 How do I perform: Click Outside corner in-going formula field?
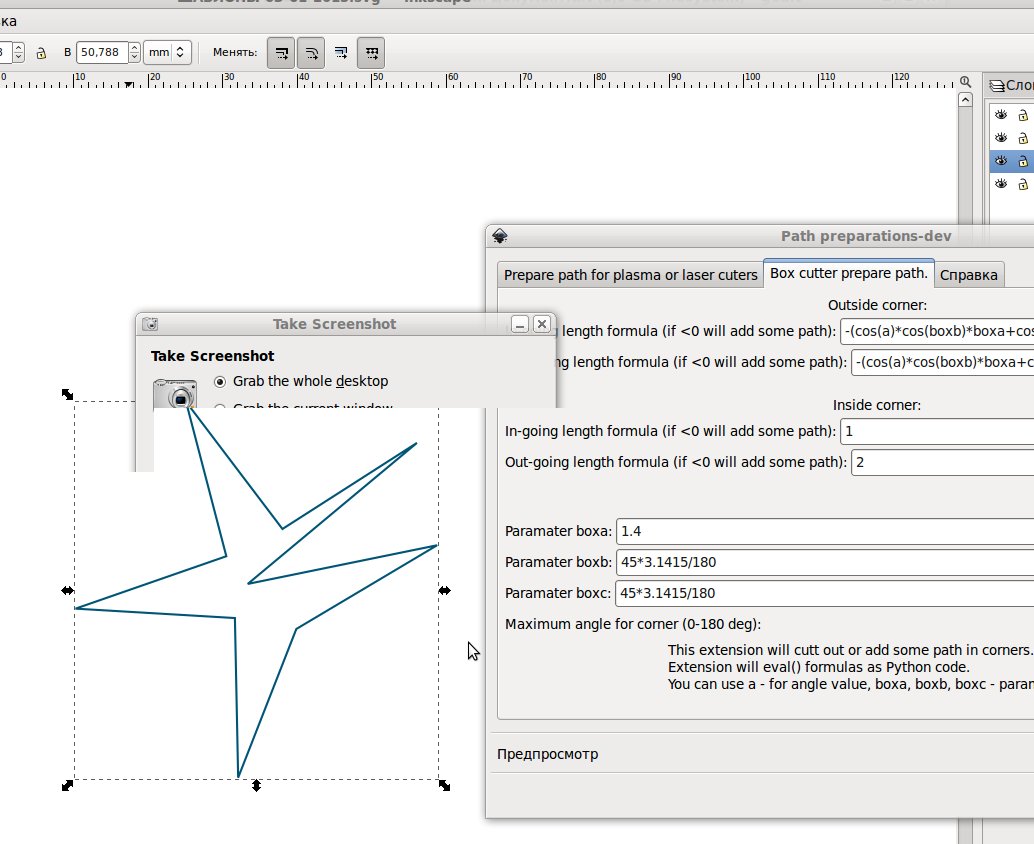937,331
